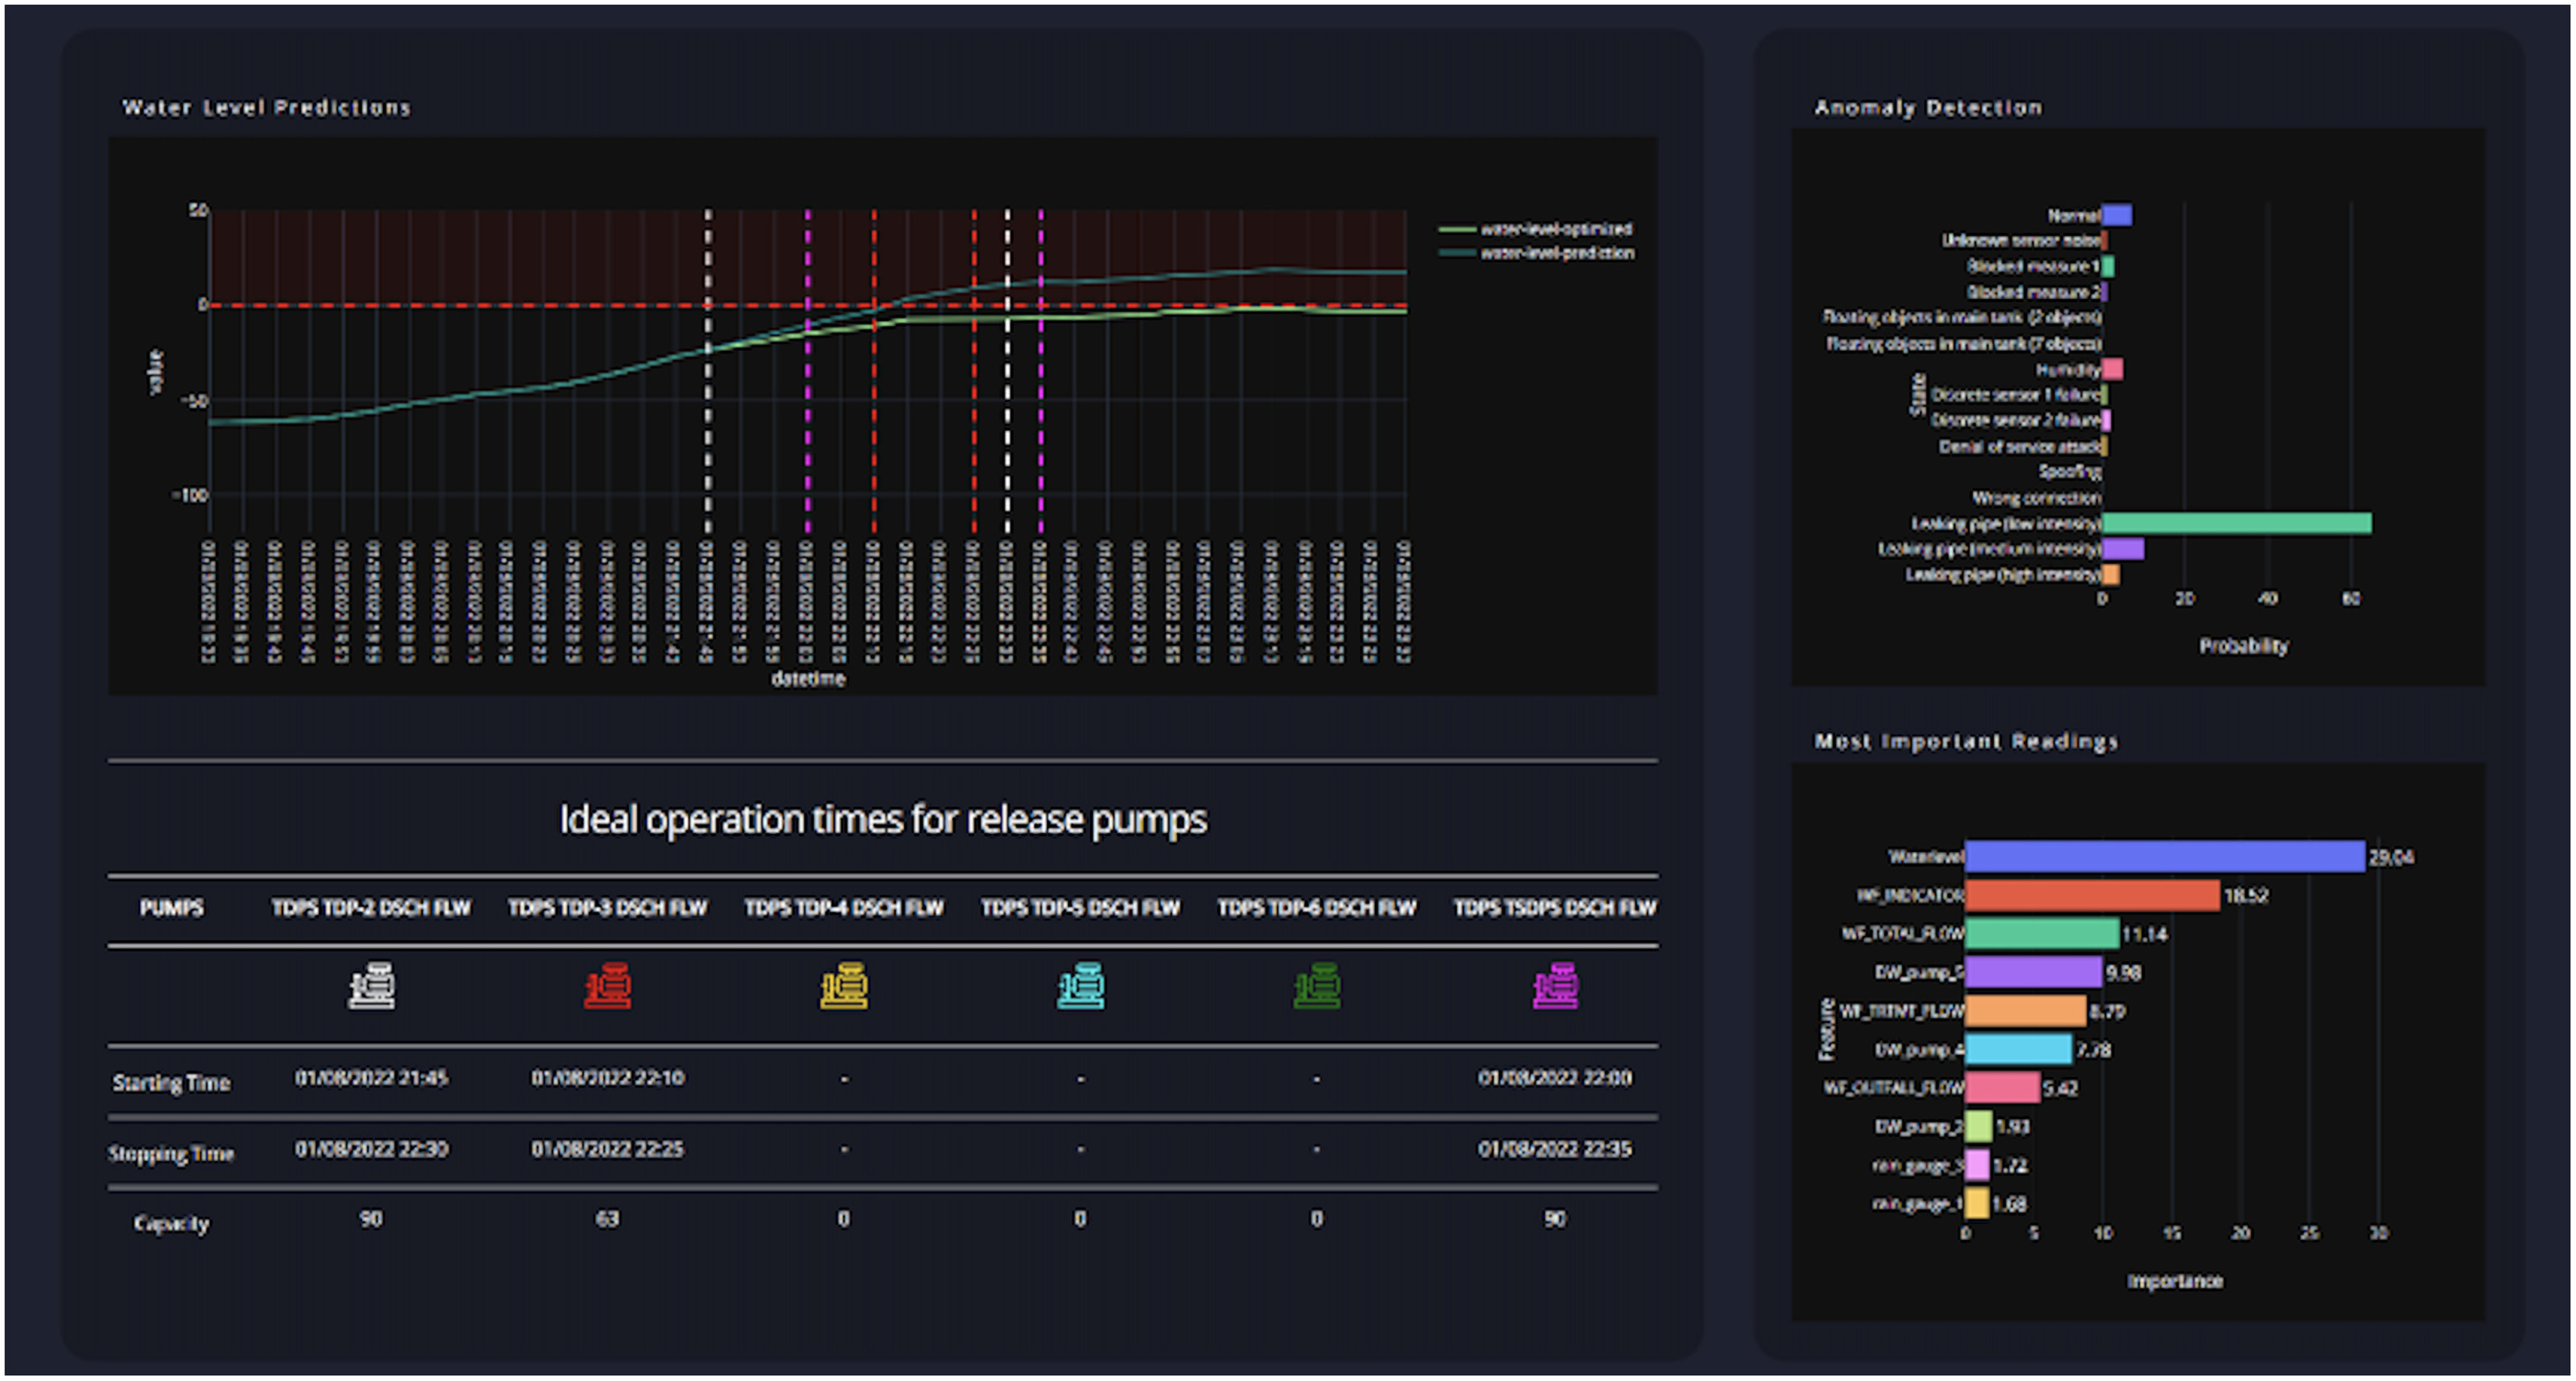Click TDP-2 capacity value 90
This screenshot has height=1381, width=2576.
pos(371,1218)
